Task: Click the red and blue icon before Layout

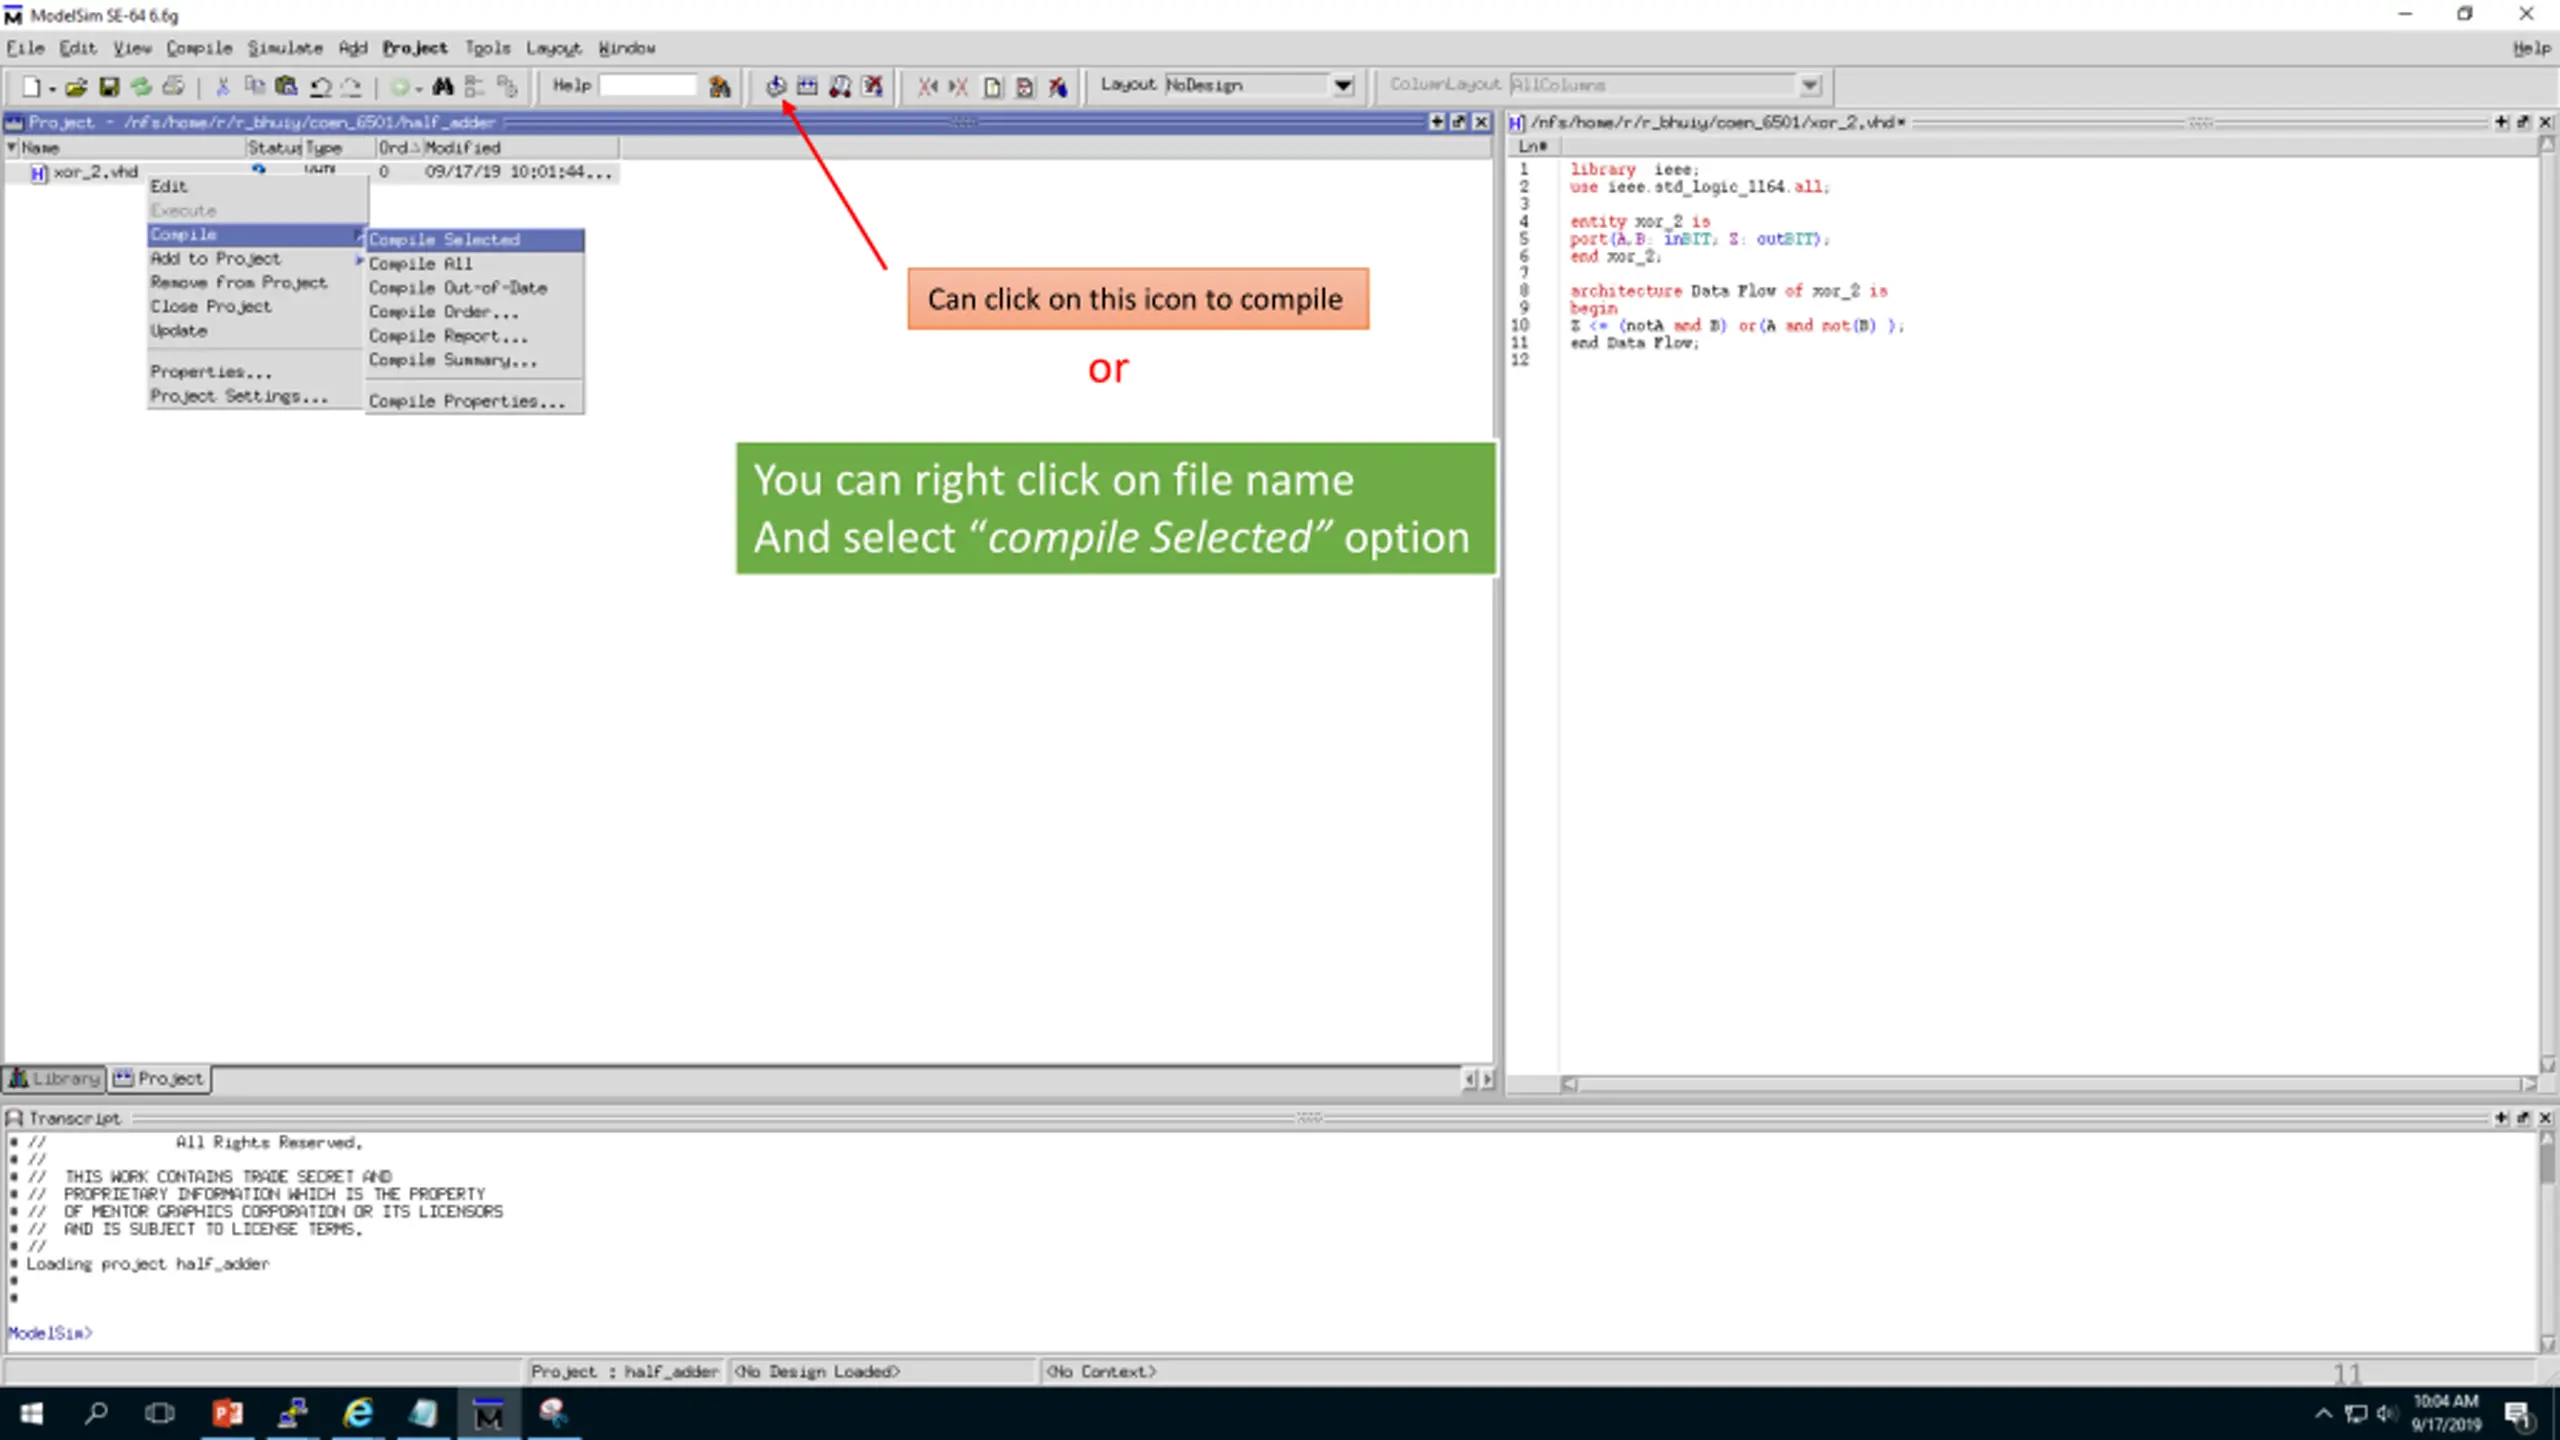Action: (1058, 87)
